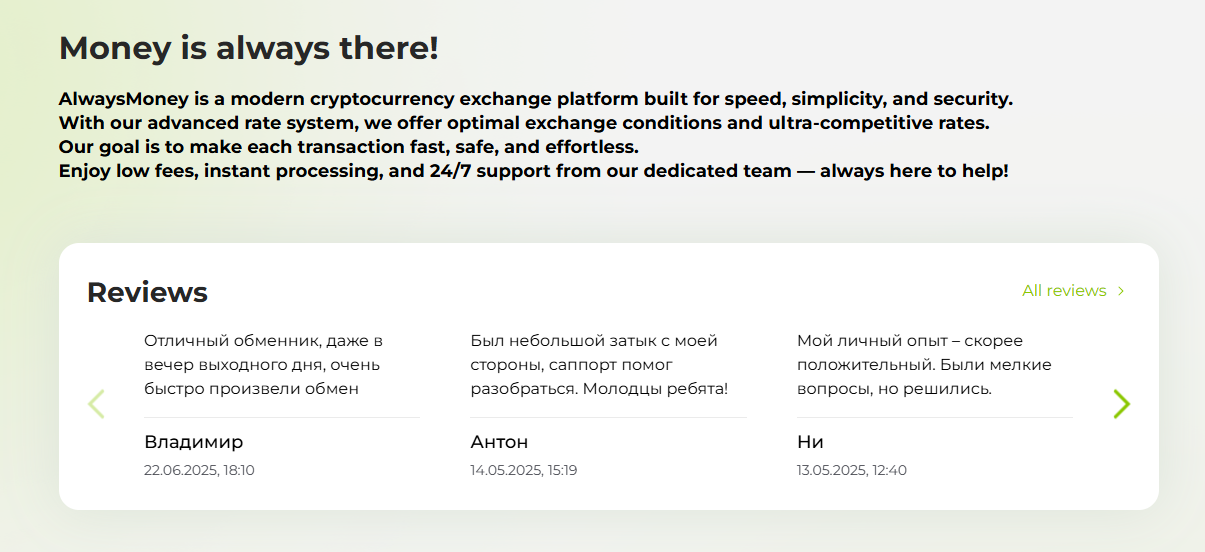Screen dimensions: 1205x552
Task: Click the Money is always there! headline
Action: tap(249, 48)
